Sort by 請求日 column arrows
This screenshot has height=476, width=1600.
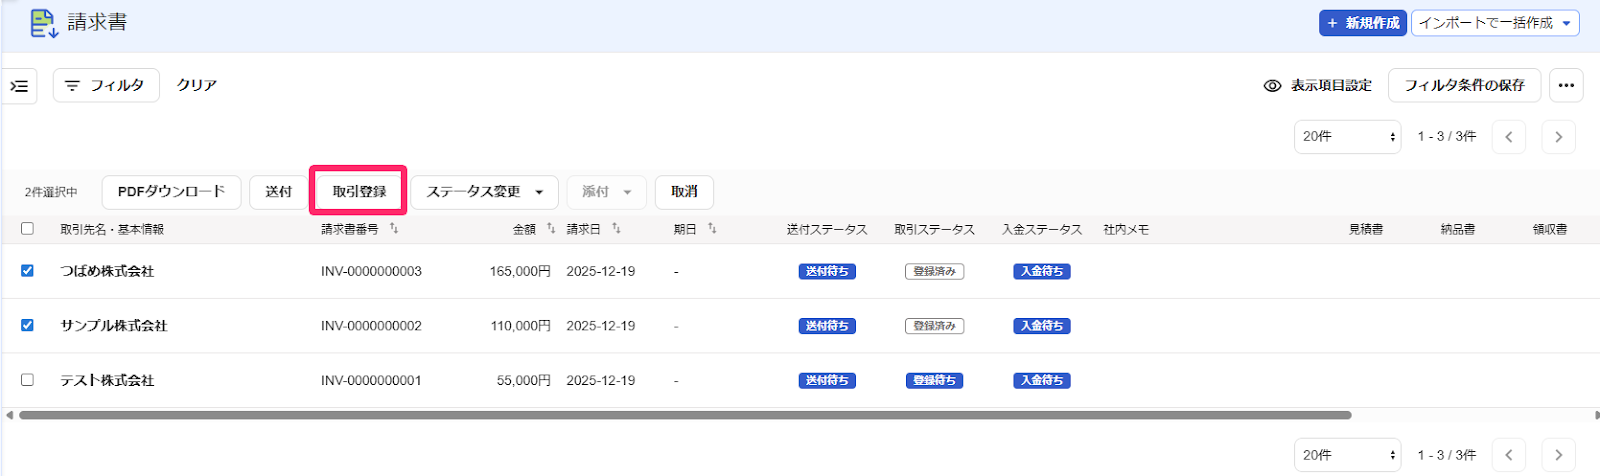pyautogui.click(x=616, y=229)
